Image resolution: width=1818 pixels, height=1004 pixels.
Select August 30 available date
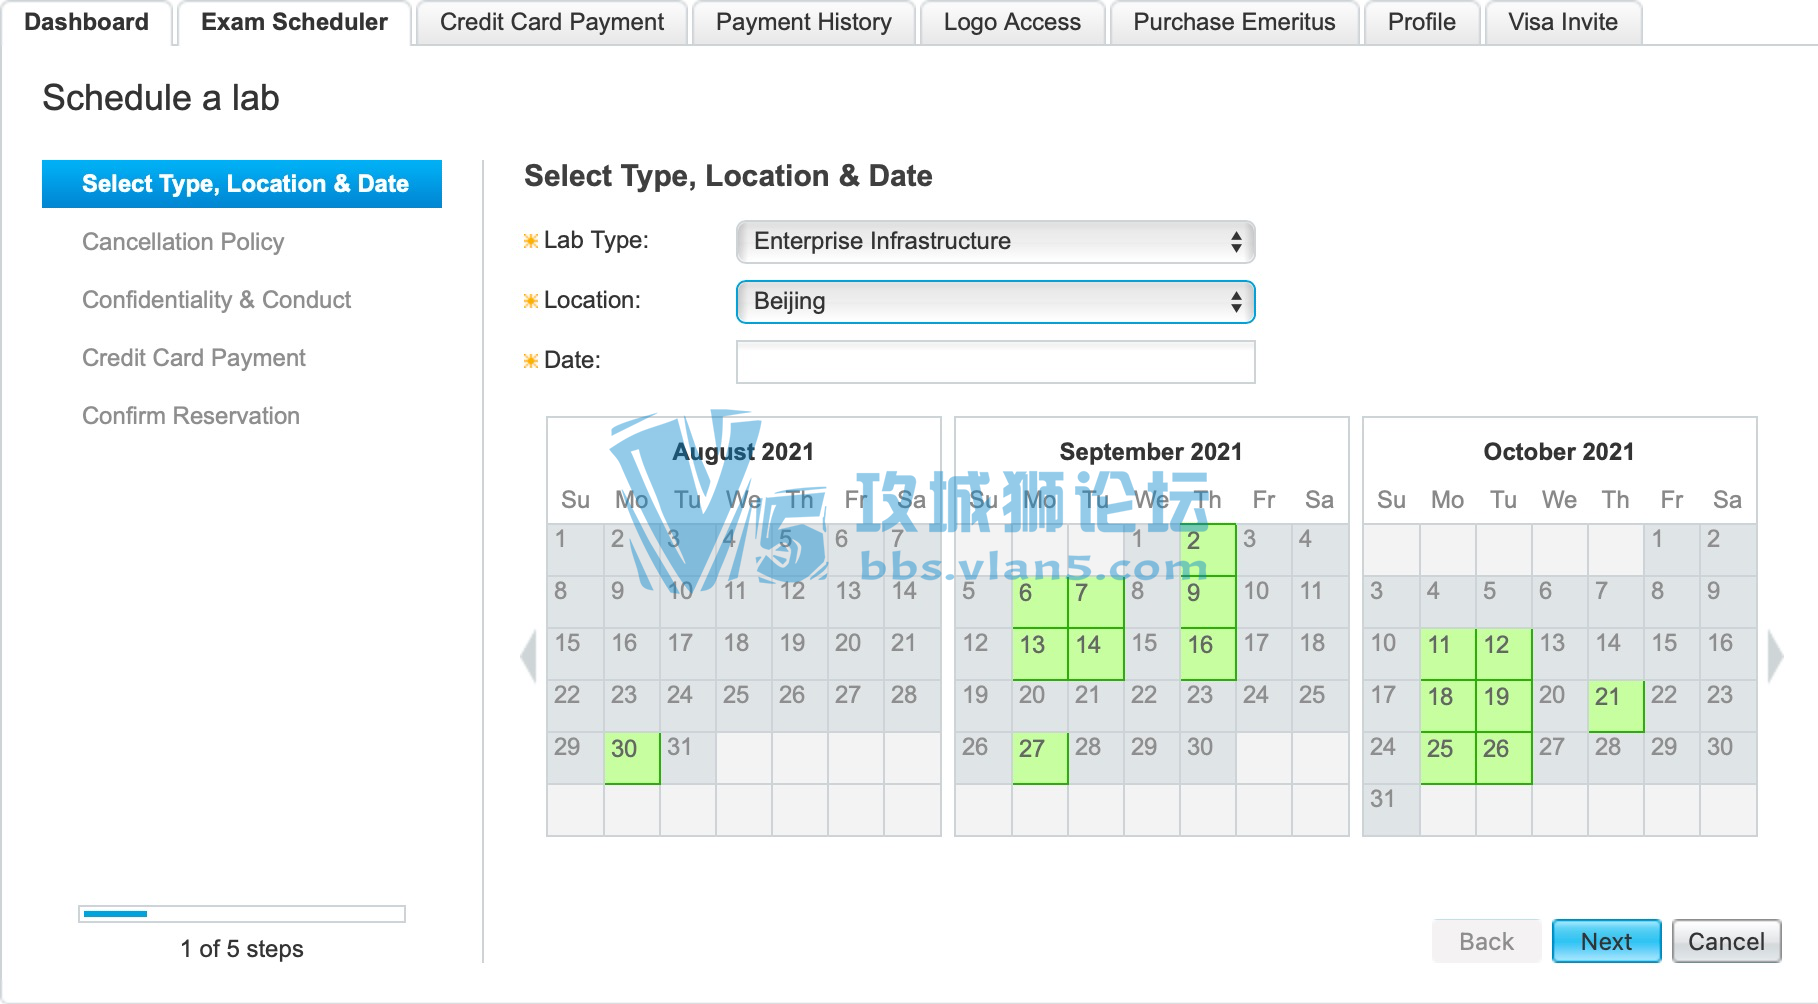point(632,758)
